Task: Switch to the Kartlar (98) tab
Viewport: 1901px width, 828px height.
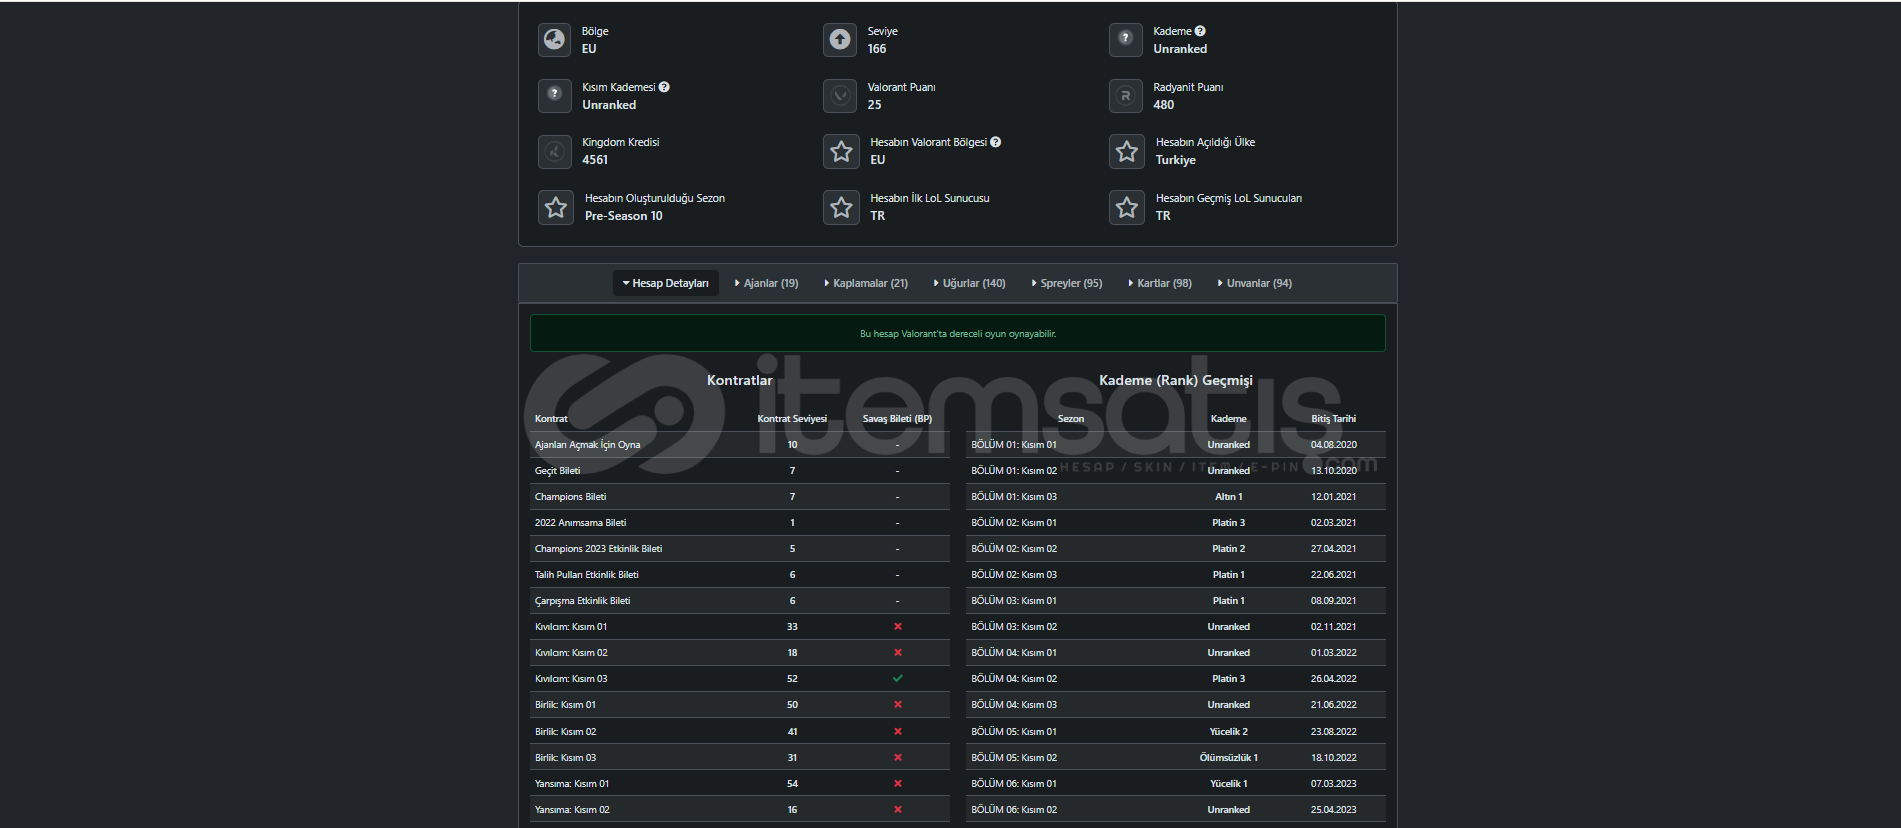Action: (1160, 283)
